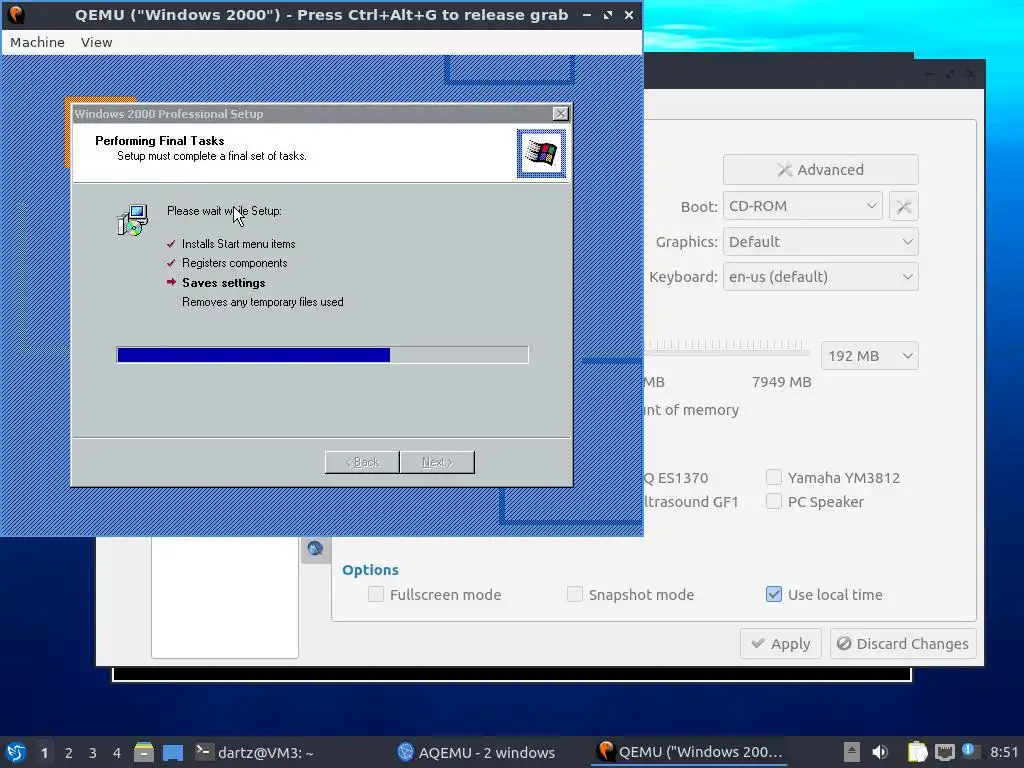
Task: Click the QEMU flame icon in title bar
Action: pyautogui.click(x=16, y=14)
